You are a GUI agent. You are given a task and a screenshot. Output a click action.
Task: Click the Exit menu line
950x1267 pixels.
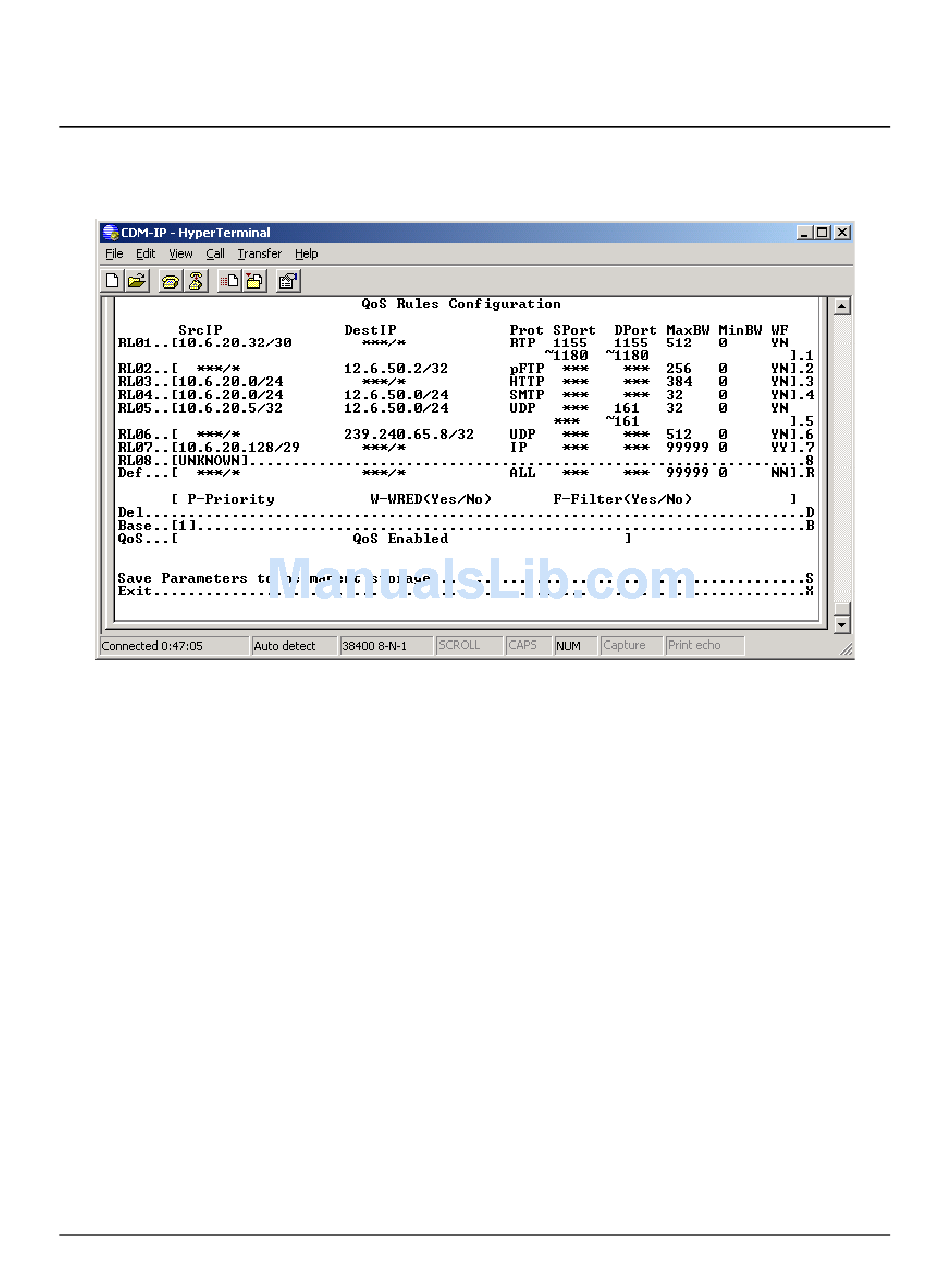pos(466,591)
